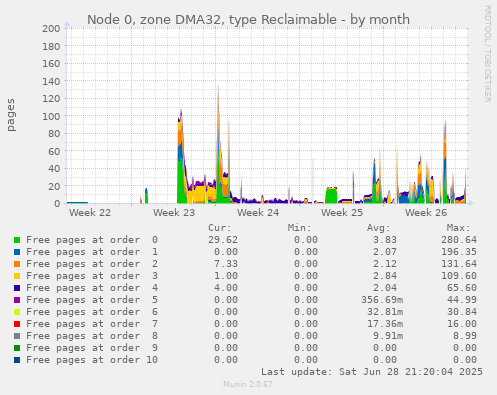Click the 356.69m average value
Screen dimensions: 497x395
382,300
